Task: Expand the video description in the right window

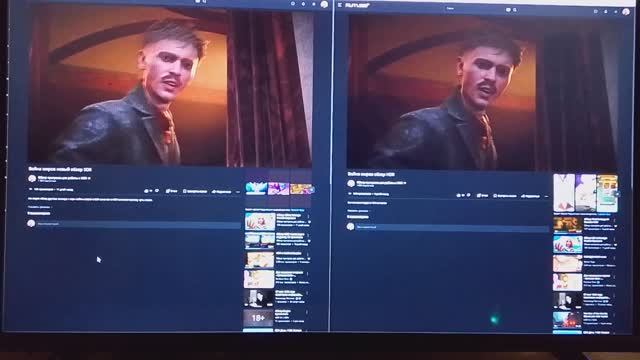Action: [358, 211]
